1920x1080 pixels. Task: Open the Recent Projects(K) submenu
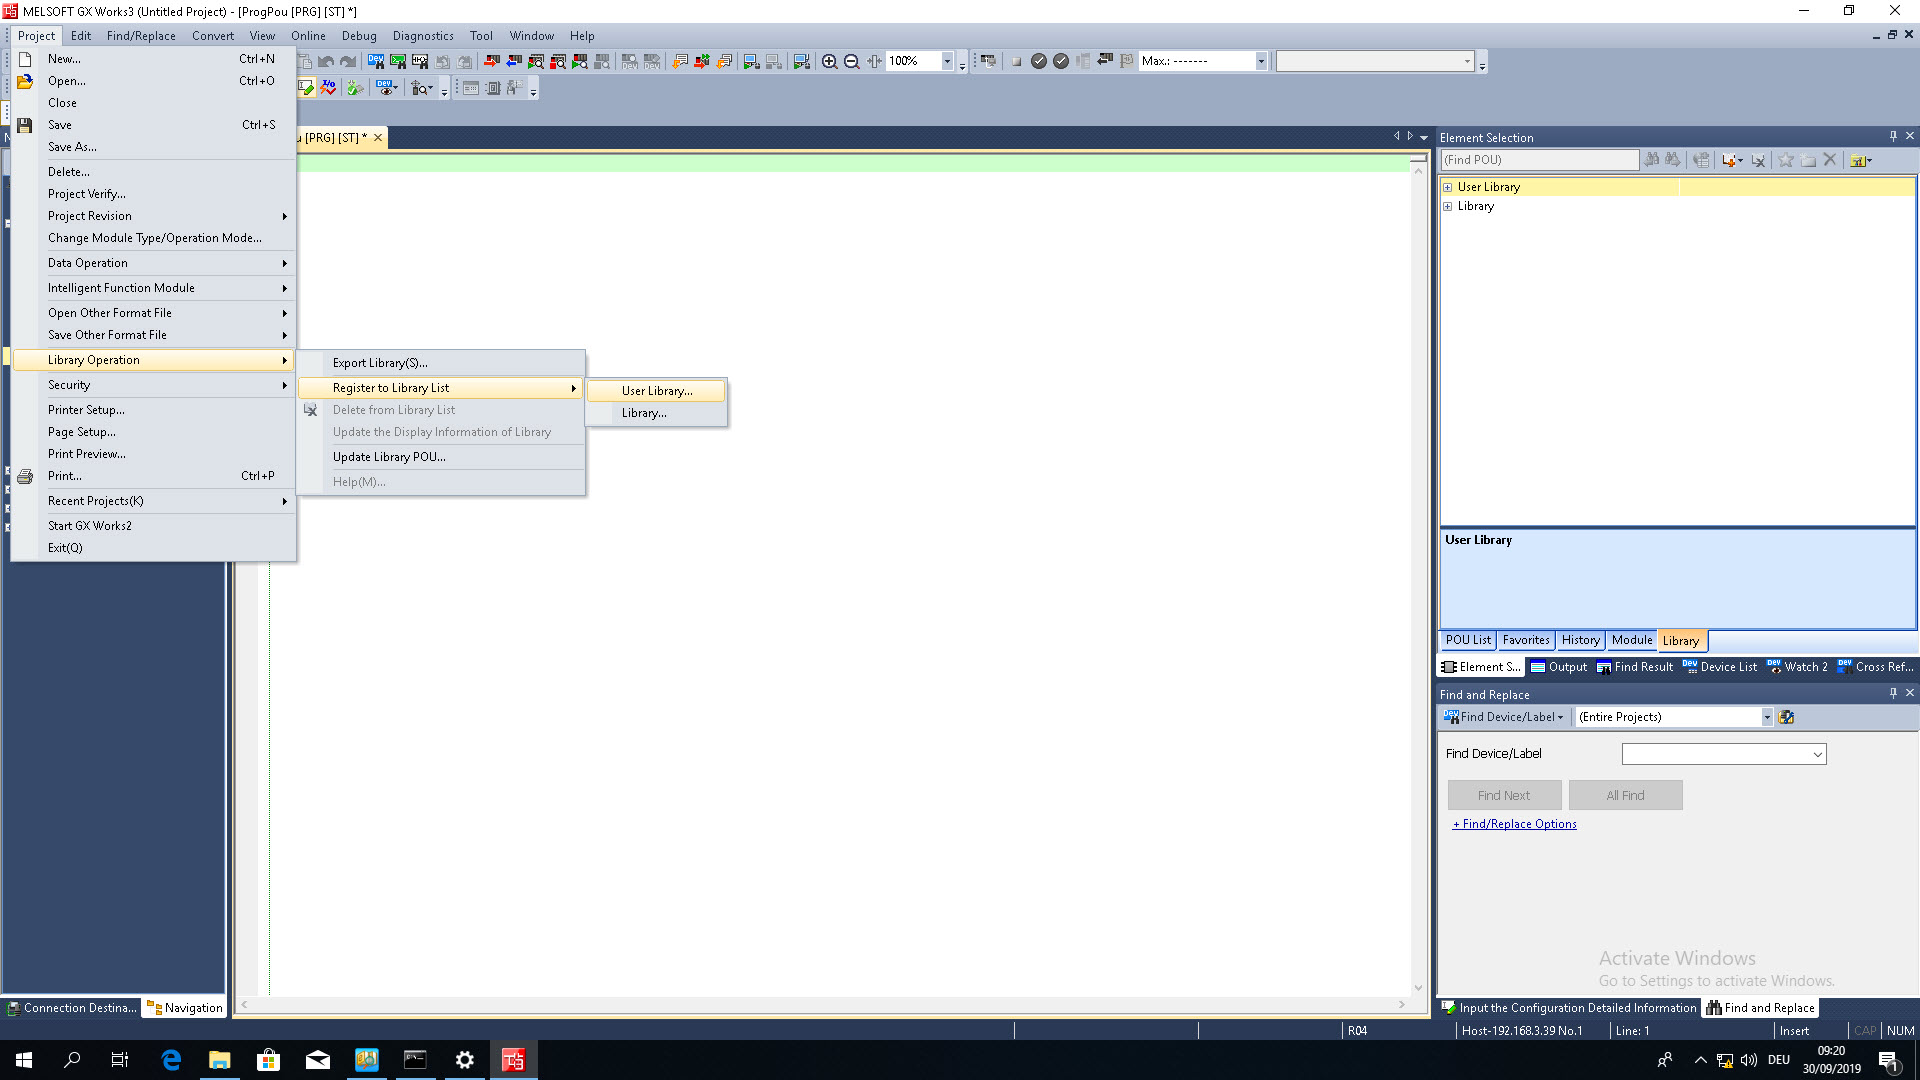[x=153, y=501]
